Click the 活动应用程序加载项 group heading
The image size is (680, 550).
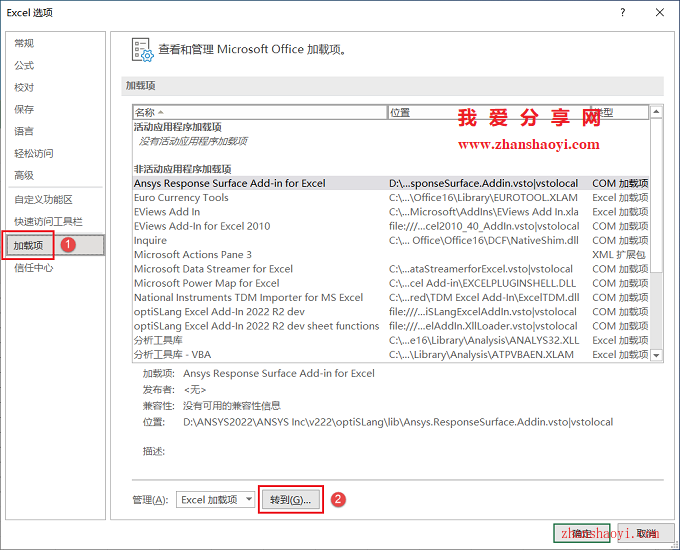(x=178, y=127)
